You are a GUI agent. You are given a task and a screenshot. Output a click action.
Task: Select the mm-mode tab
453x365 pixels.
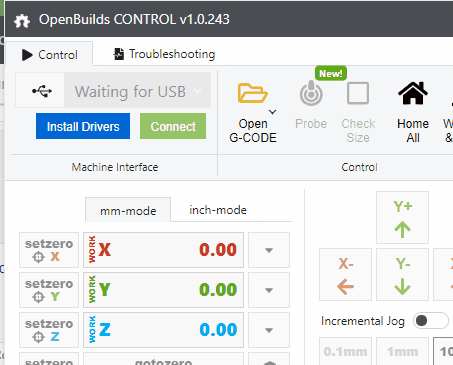pyautogui.click(x=128, y=210)
